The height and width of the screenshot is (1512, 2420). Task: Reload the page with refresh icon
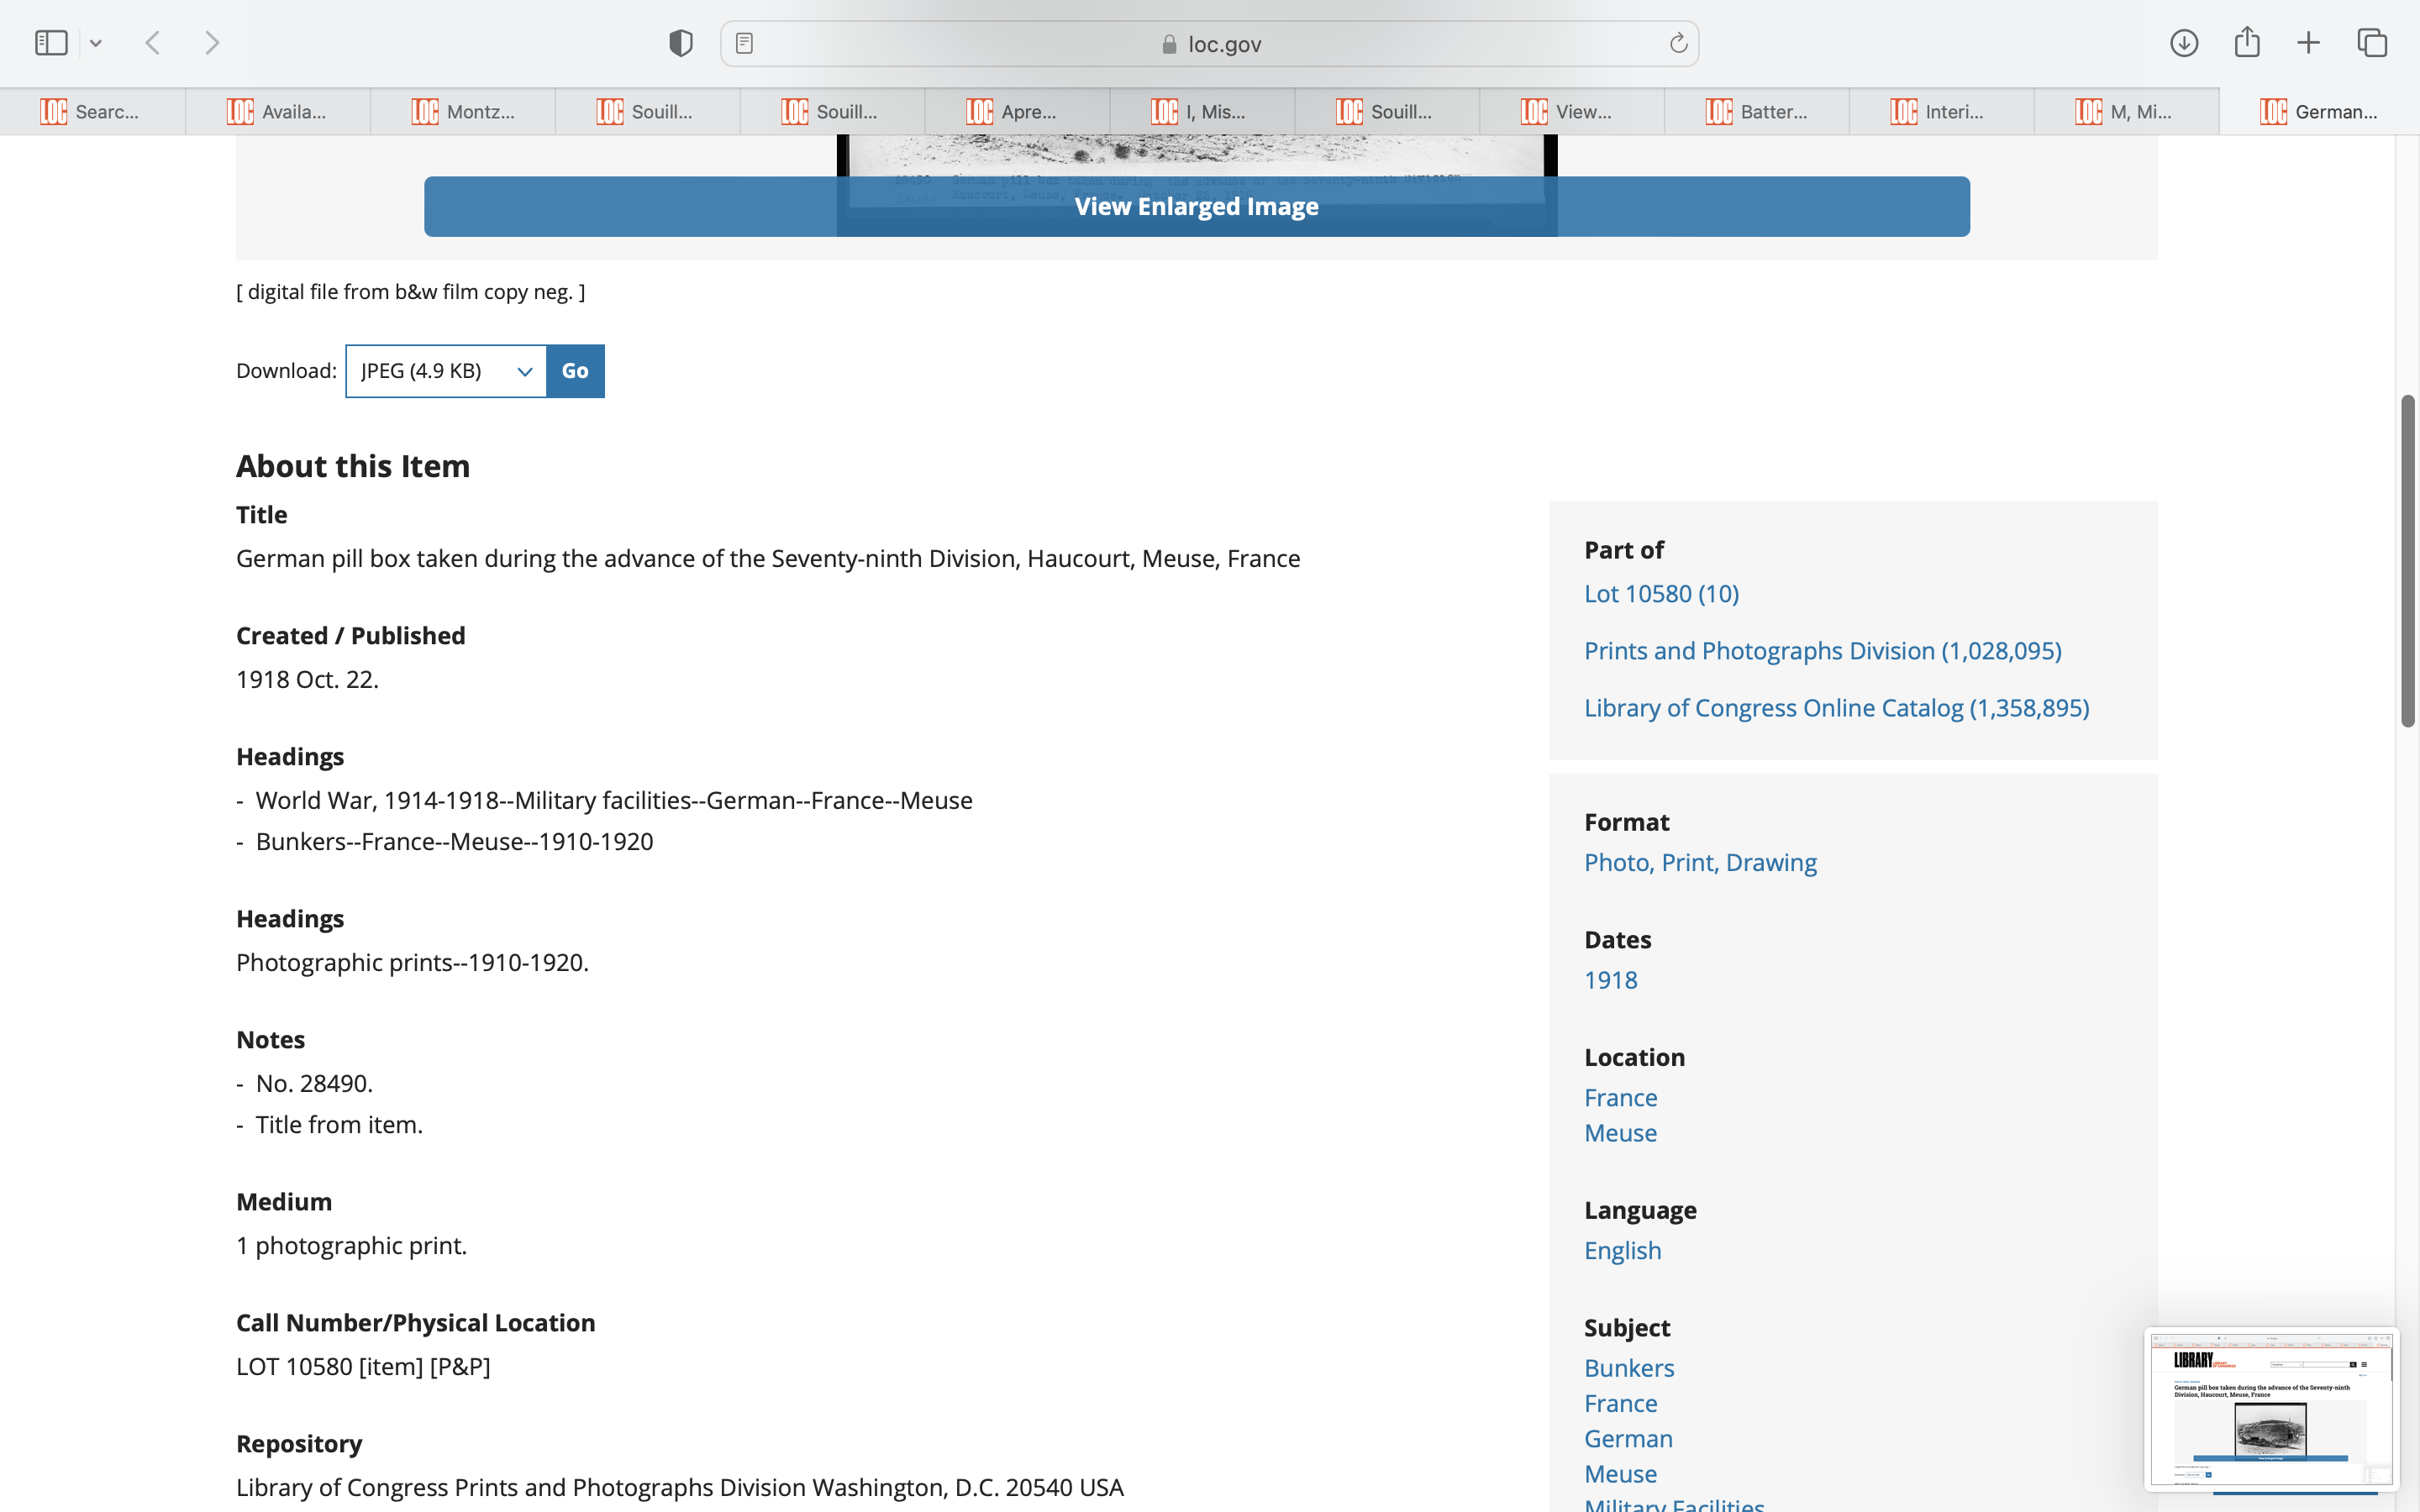click(x=1678, y=43)
